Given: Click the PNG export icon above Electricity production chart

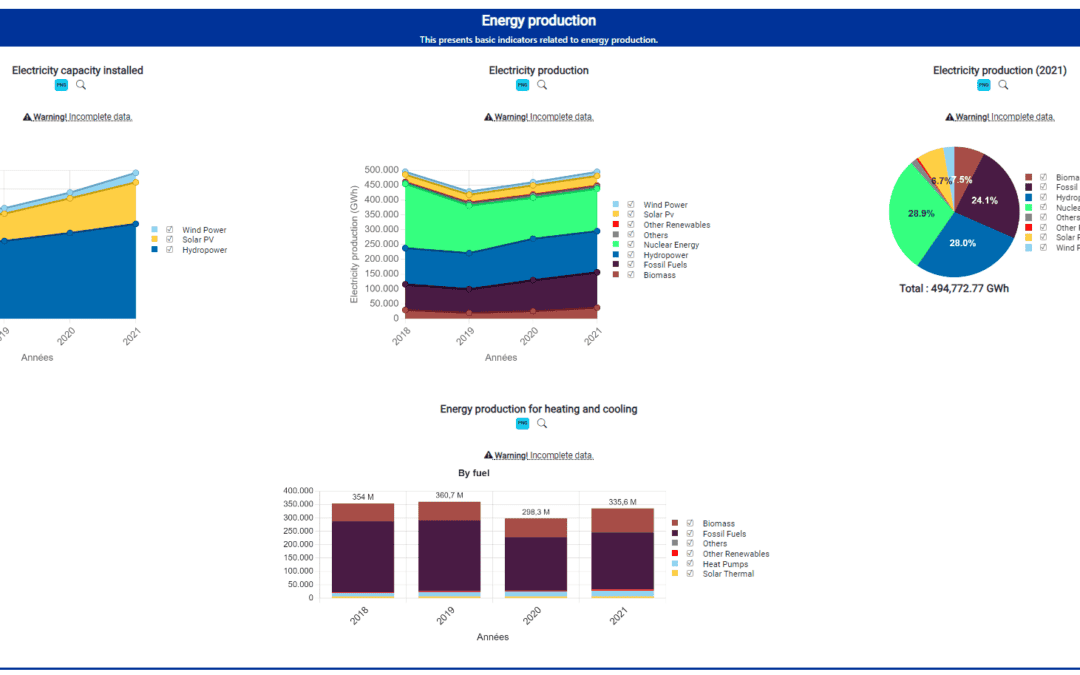Looking at the screenshot, I should click(x=521, y=85).
